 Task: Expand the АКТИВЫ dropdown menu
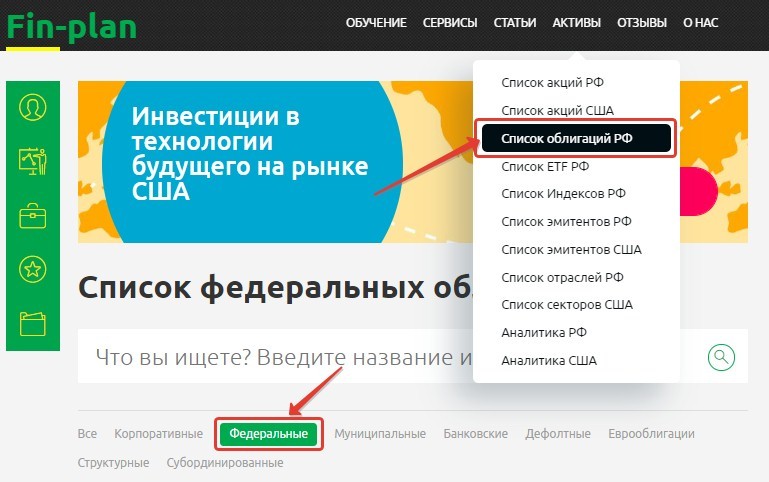pyautogui.click(x=576, y=23)
